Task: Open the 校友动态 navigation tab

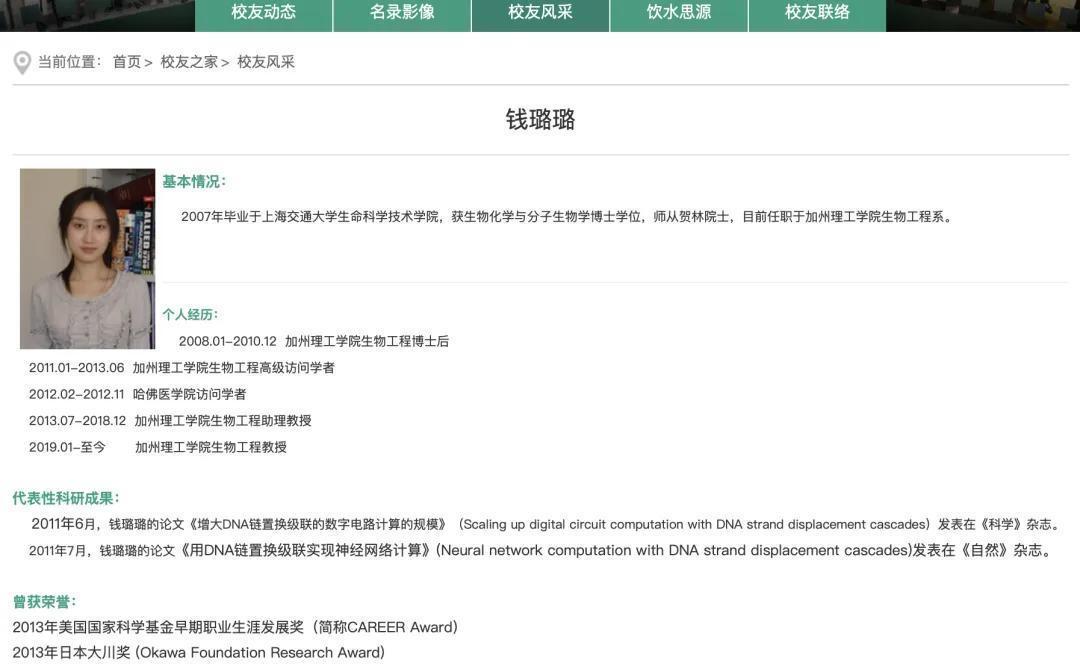Action: 263,13
